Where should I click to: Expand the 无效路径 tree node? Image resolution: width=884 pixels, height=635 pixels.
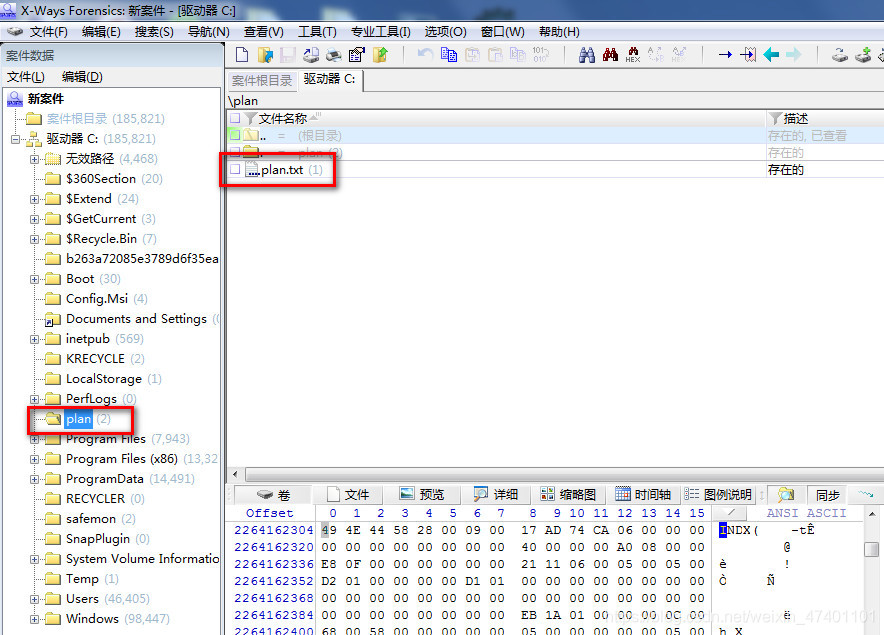(x=34, y=159)
